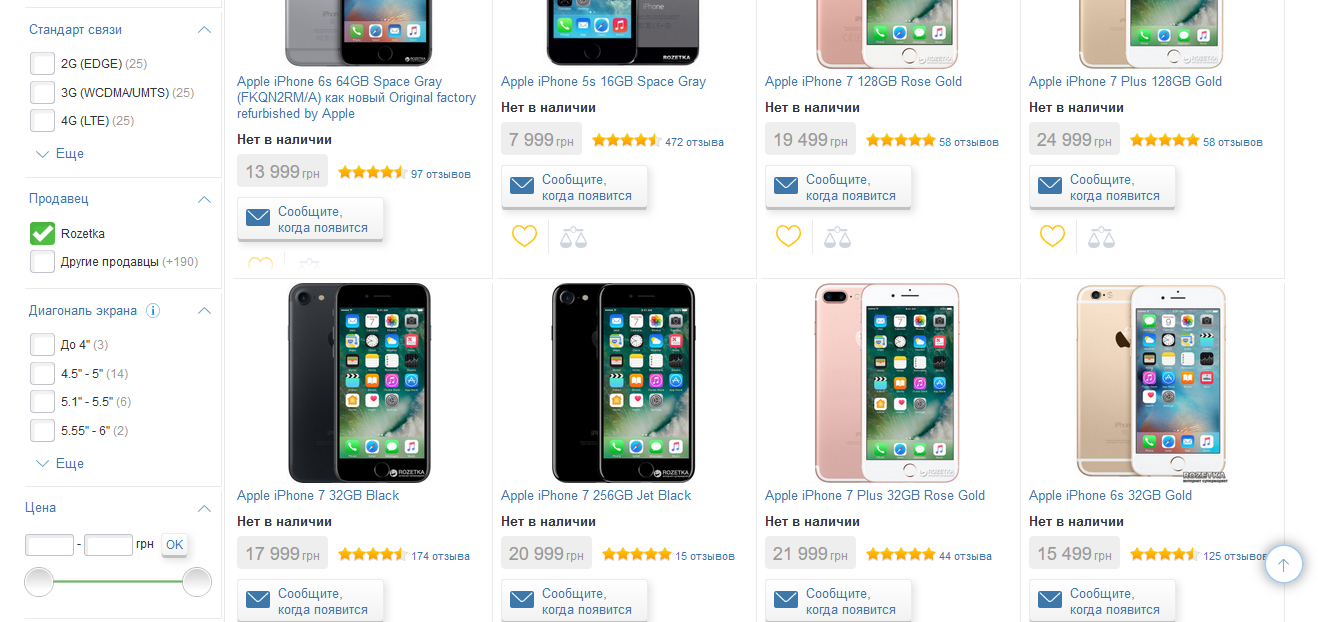The height and width of the screenshot is (622, 1318).
Task: Check the 4.5" - 5" screen size filter
Action: coord(42,374)
